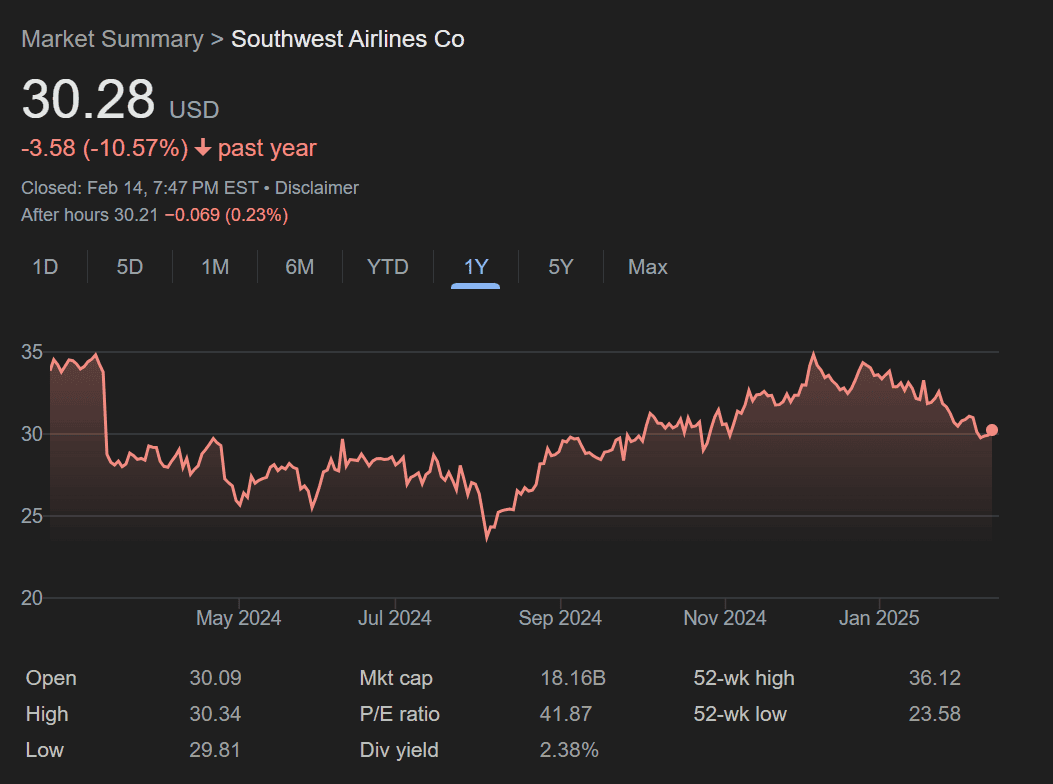View the 5Y price history
The height and width of the screenshot is (784, 1053).
tap(561, 267)
